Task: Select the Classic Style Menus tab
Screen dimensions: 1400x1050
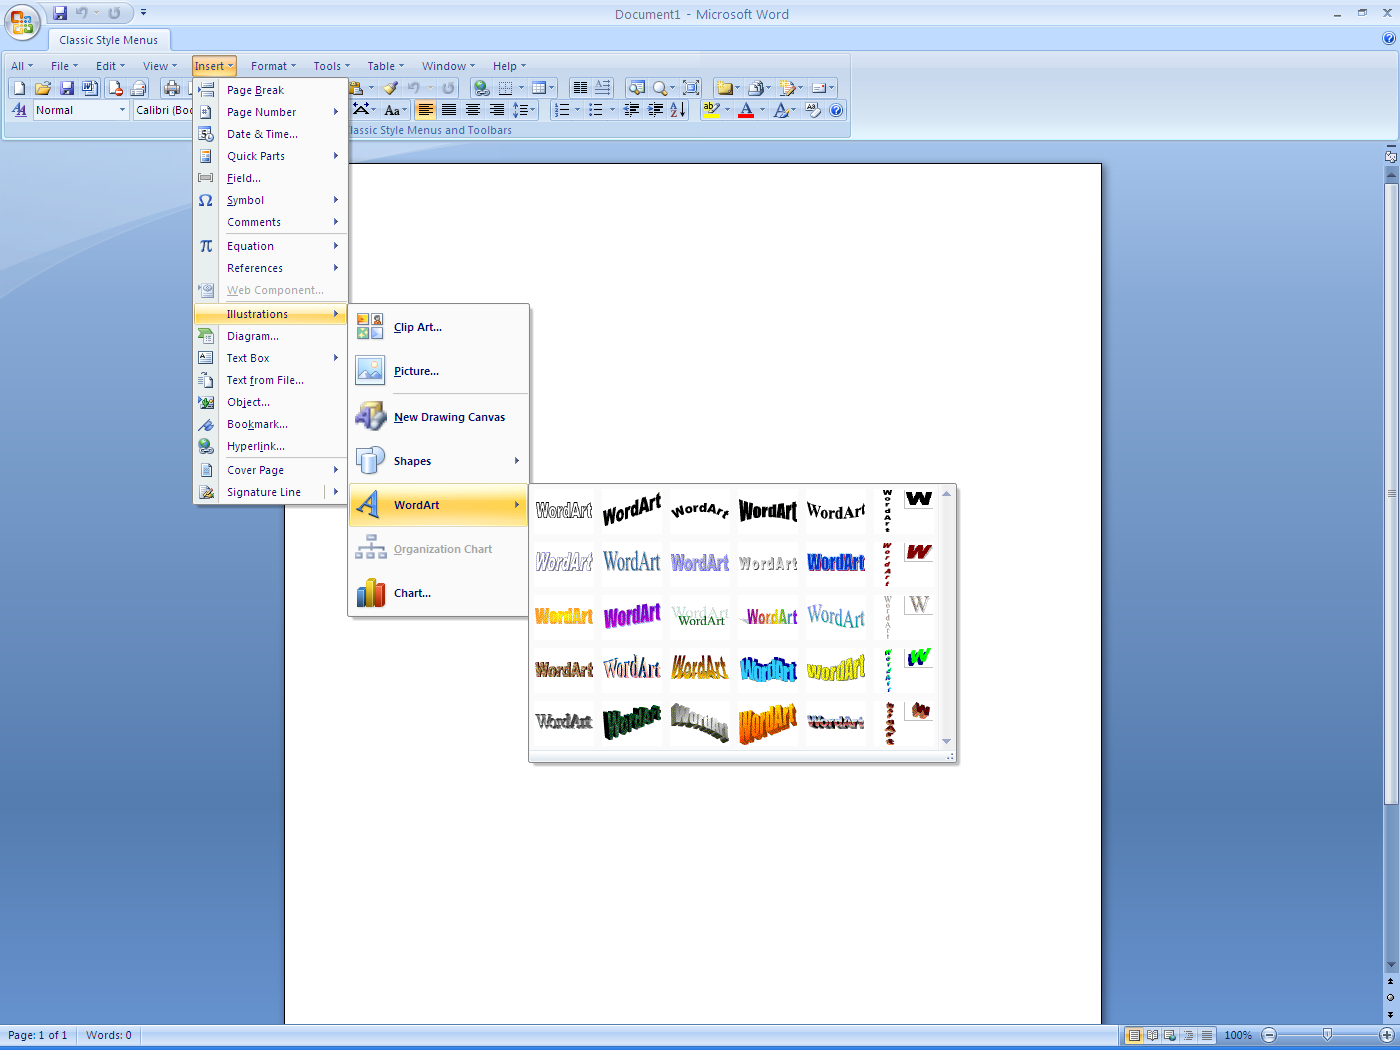Action: click(x=108, y=40)
